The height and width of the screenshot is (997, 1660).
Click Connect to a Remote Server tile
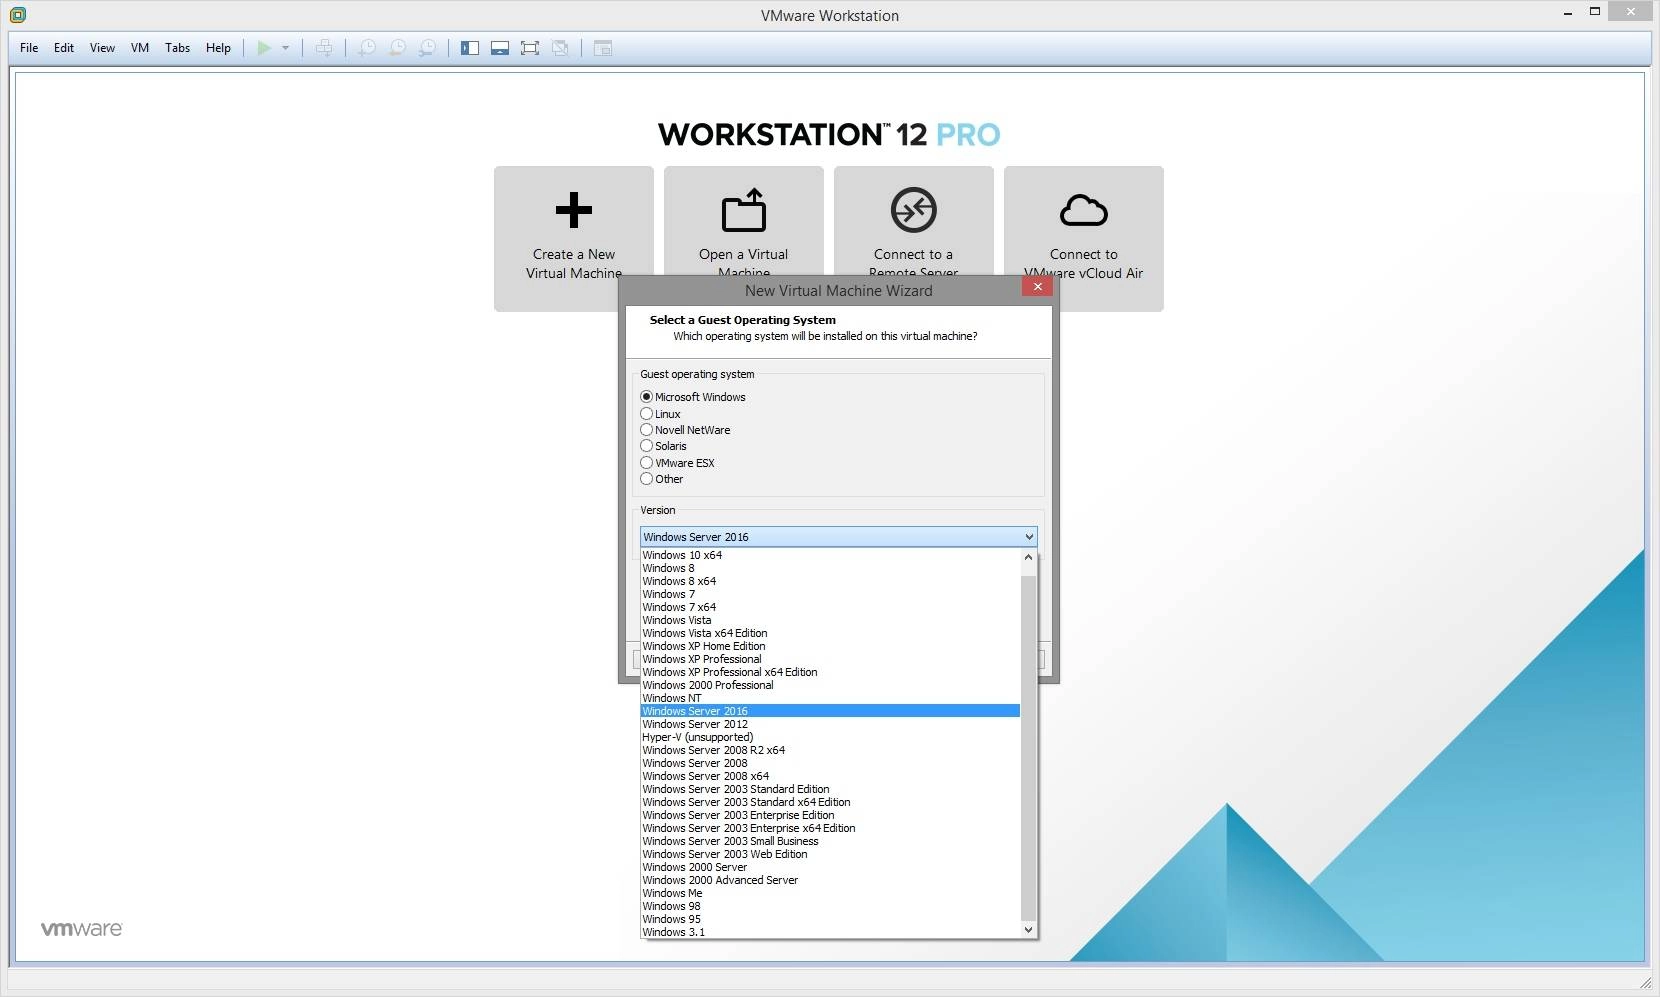(914, 221)
